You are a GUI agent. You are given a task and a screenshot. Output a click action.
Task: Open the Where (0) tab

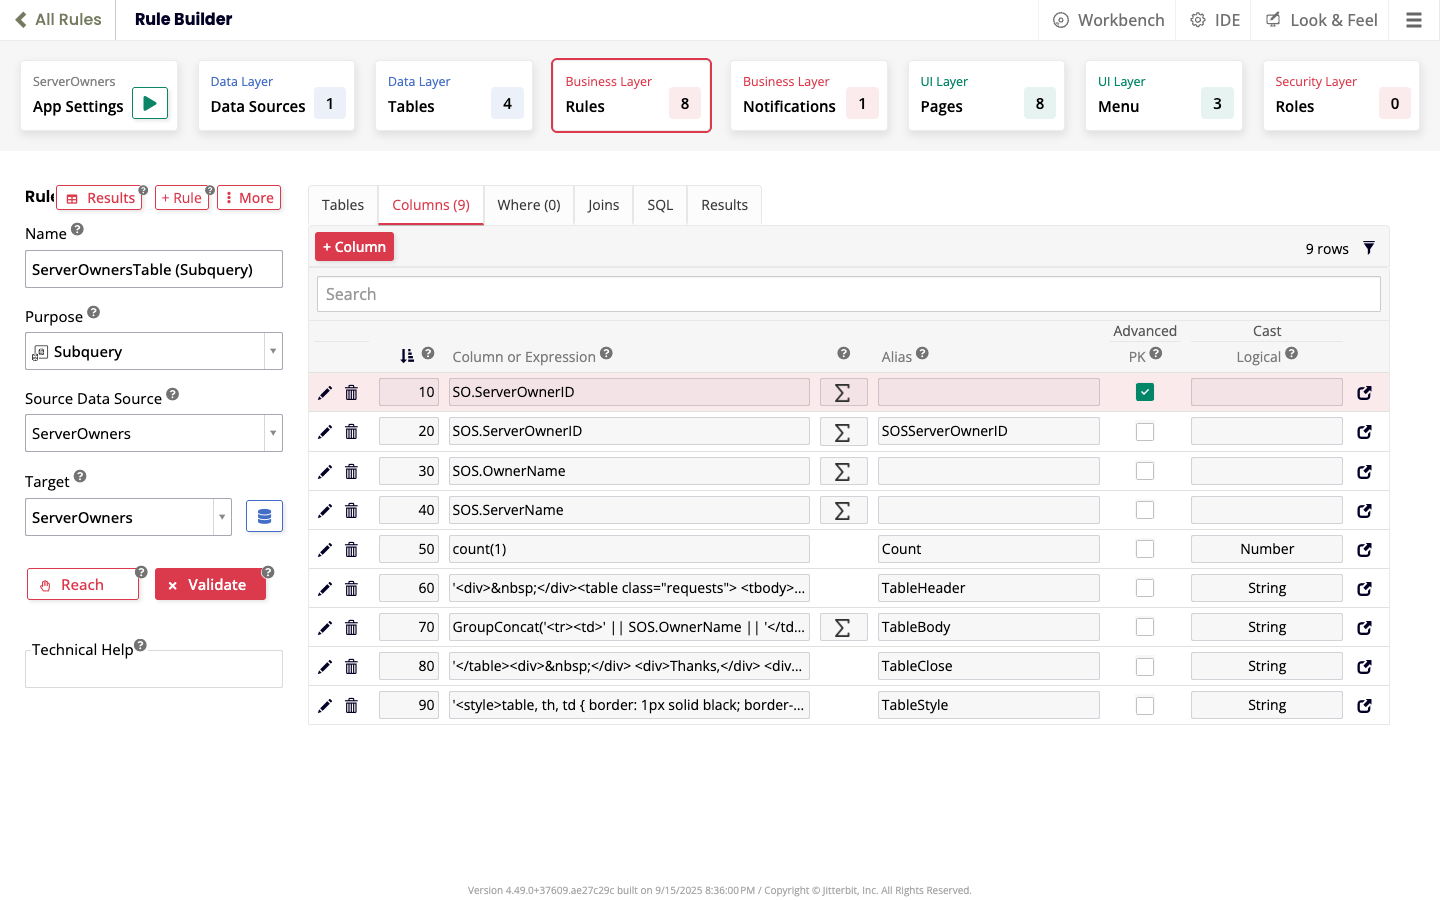pos(528,205)
